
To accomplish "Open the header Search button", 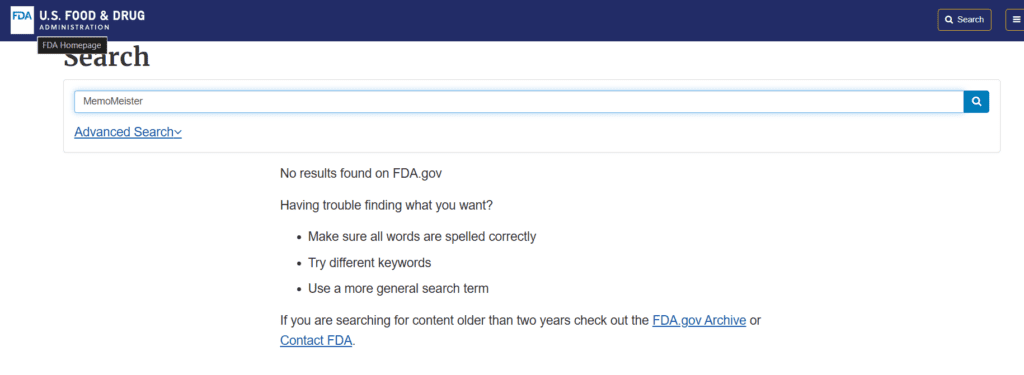I will click(x=965, y=20).
